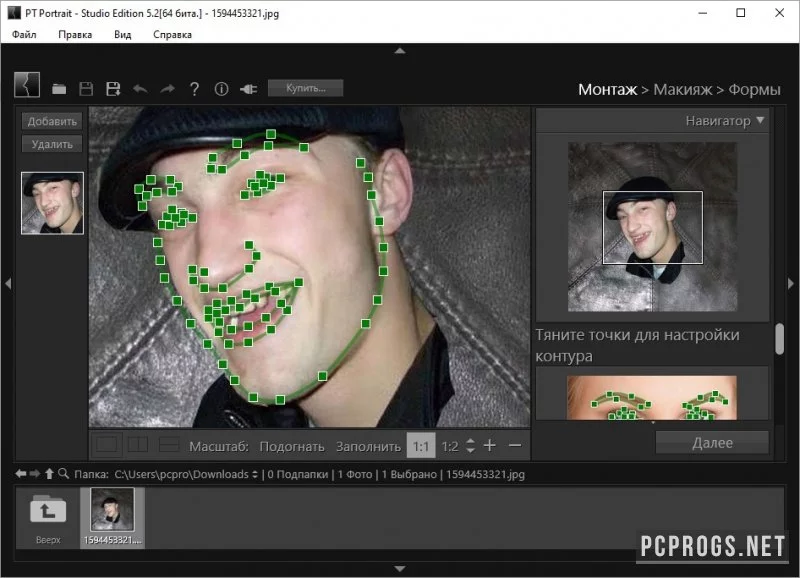This screenshot has height=578, width=800.
Task: Redo with the right curved arrow icon
Action: coord(167,89)
